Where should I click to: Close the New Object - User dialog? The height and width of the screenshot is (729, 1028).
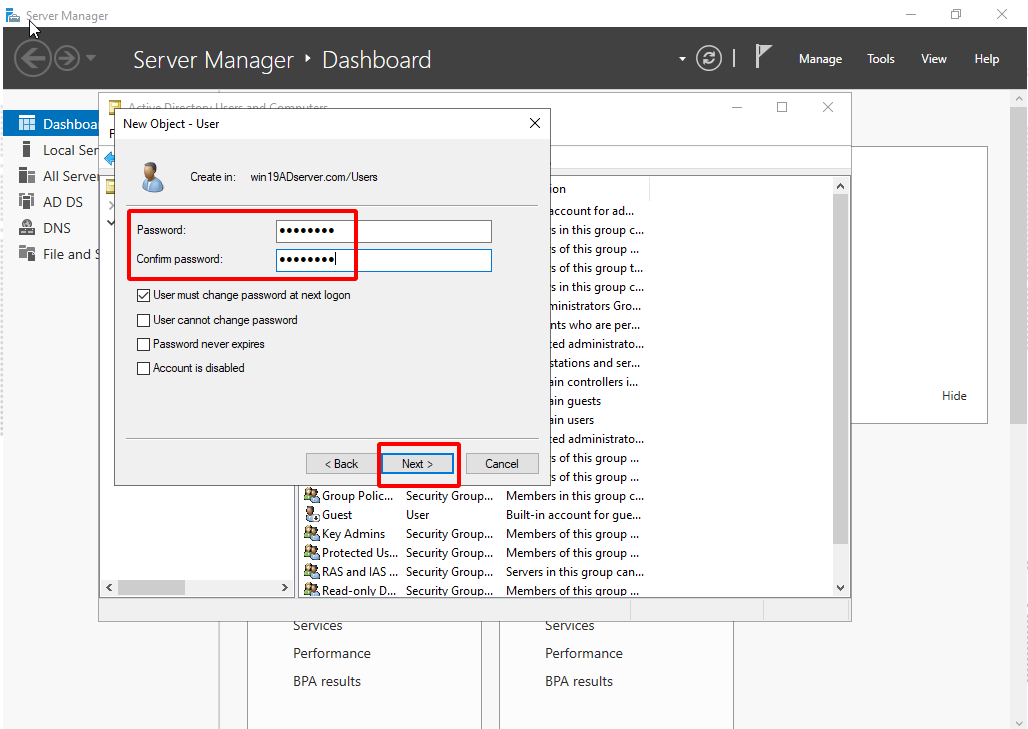pyautogui.click(x=535, y=123)
